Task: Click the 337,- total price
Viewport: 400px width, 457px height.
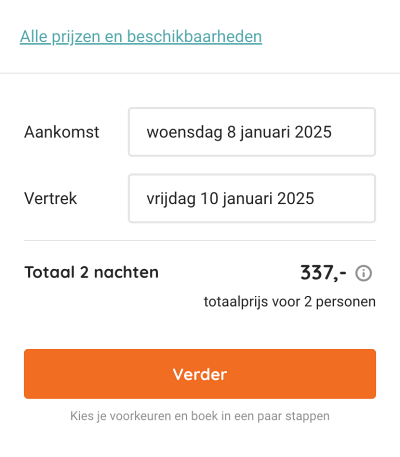Action: point(323,273)
